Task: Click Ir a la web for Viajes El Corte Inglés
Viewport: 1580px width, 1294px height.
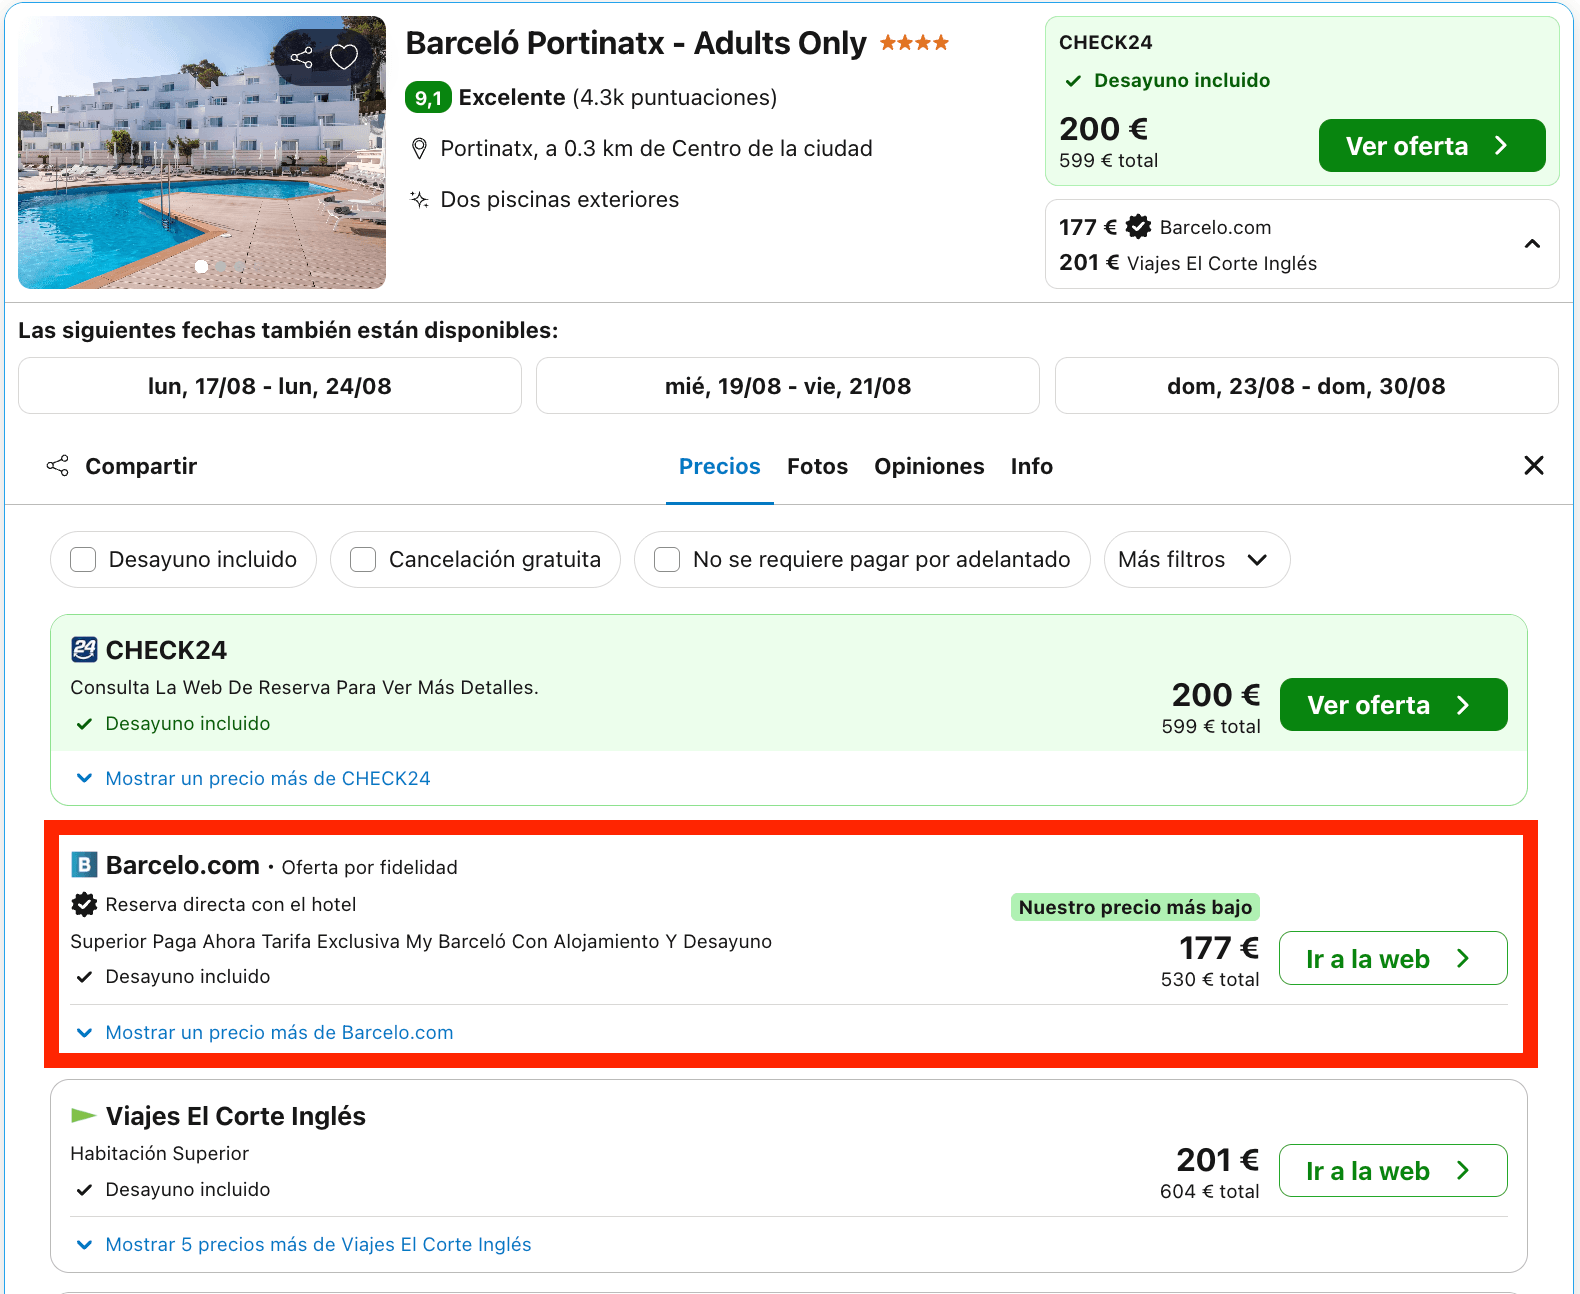Action: [1393, 1170]
